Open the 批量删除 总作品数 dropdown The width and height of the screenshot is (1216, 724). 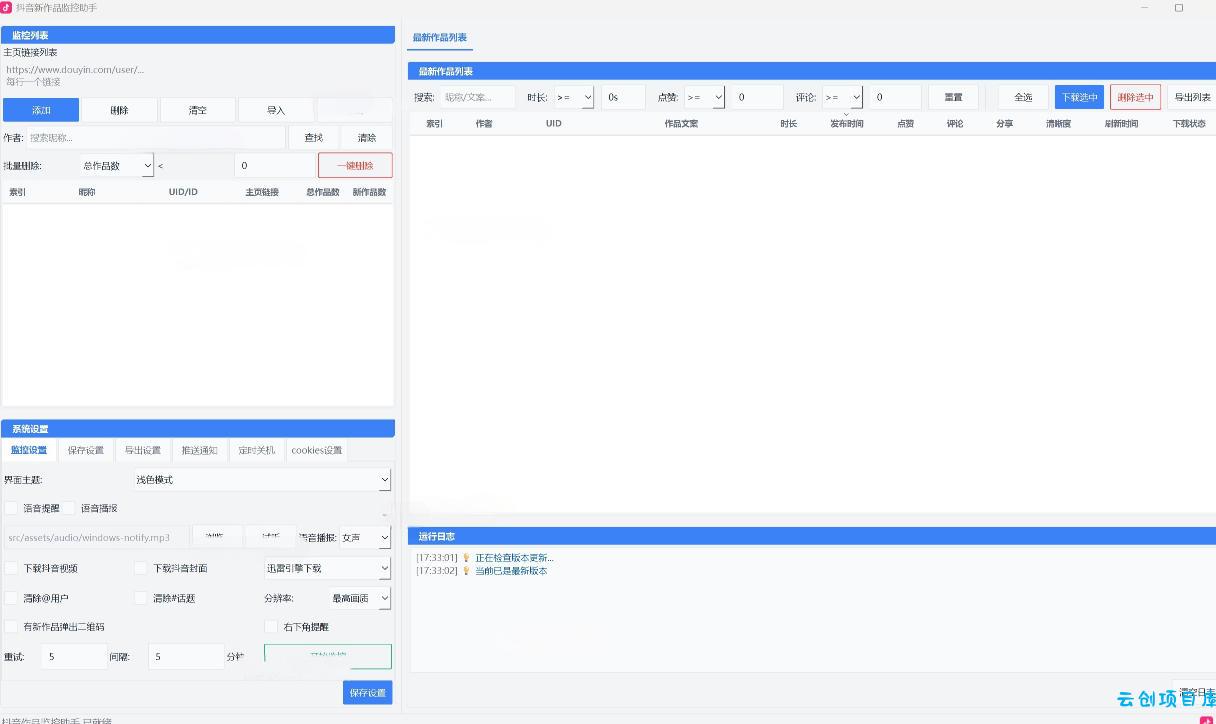117,166
